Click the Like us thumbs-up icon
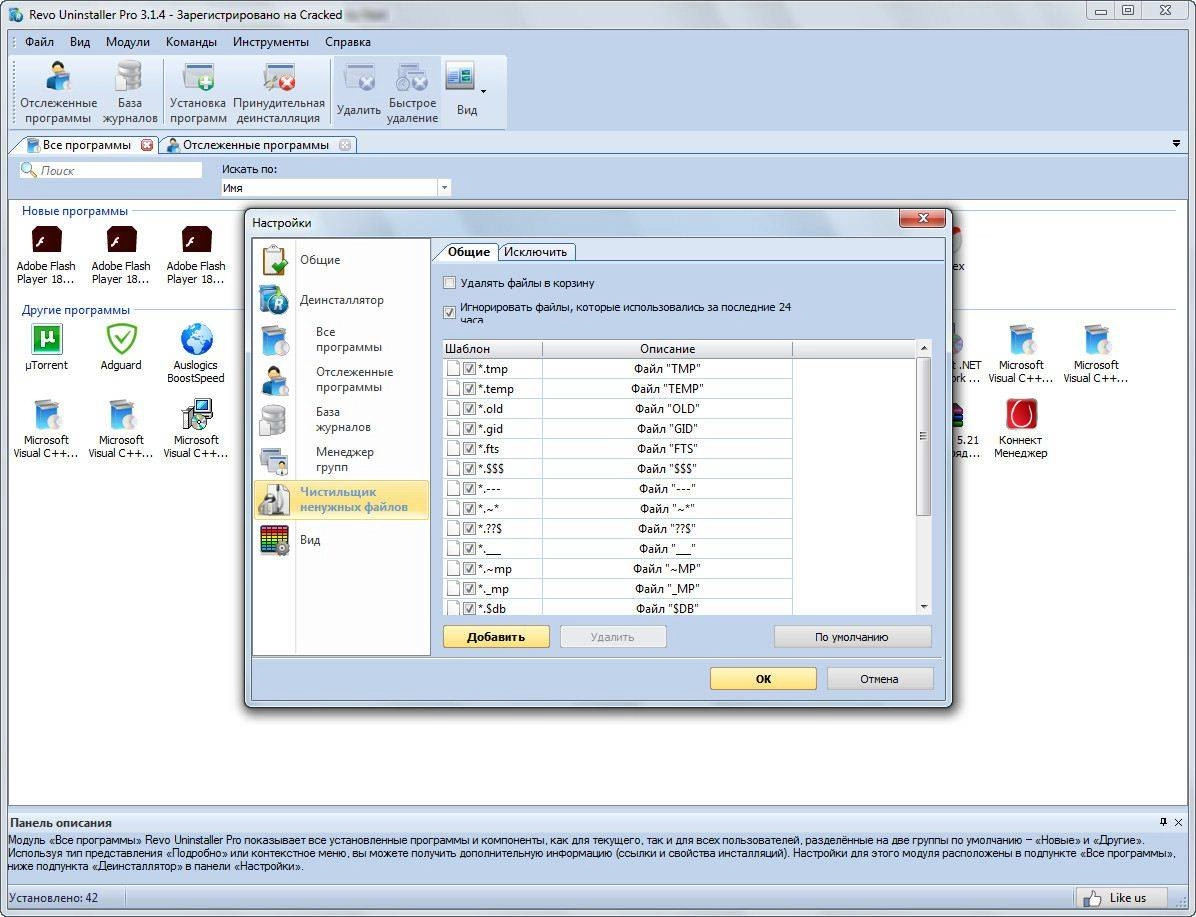1196x917 pixels. (x=1092, y=898)
